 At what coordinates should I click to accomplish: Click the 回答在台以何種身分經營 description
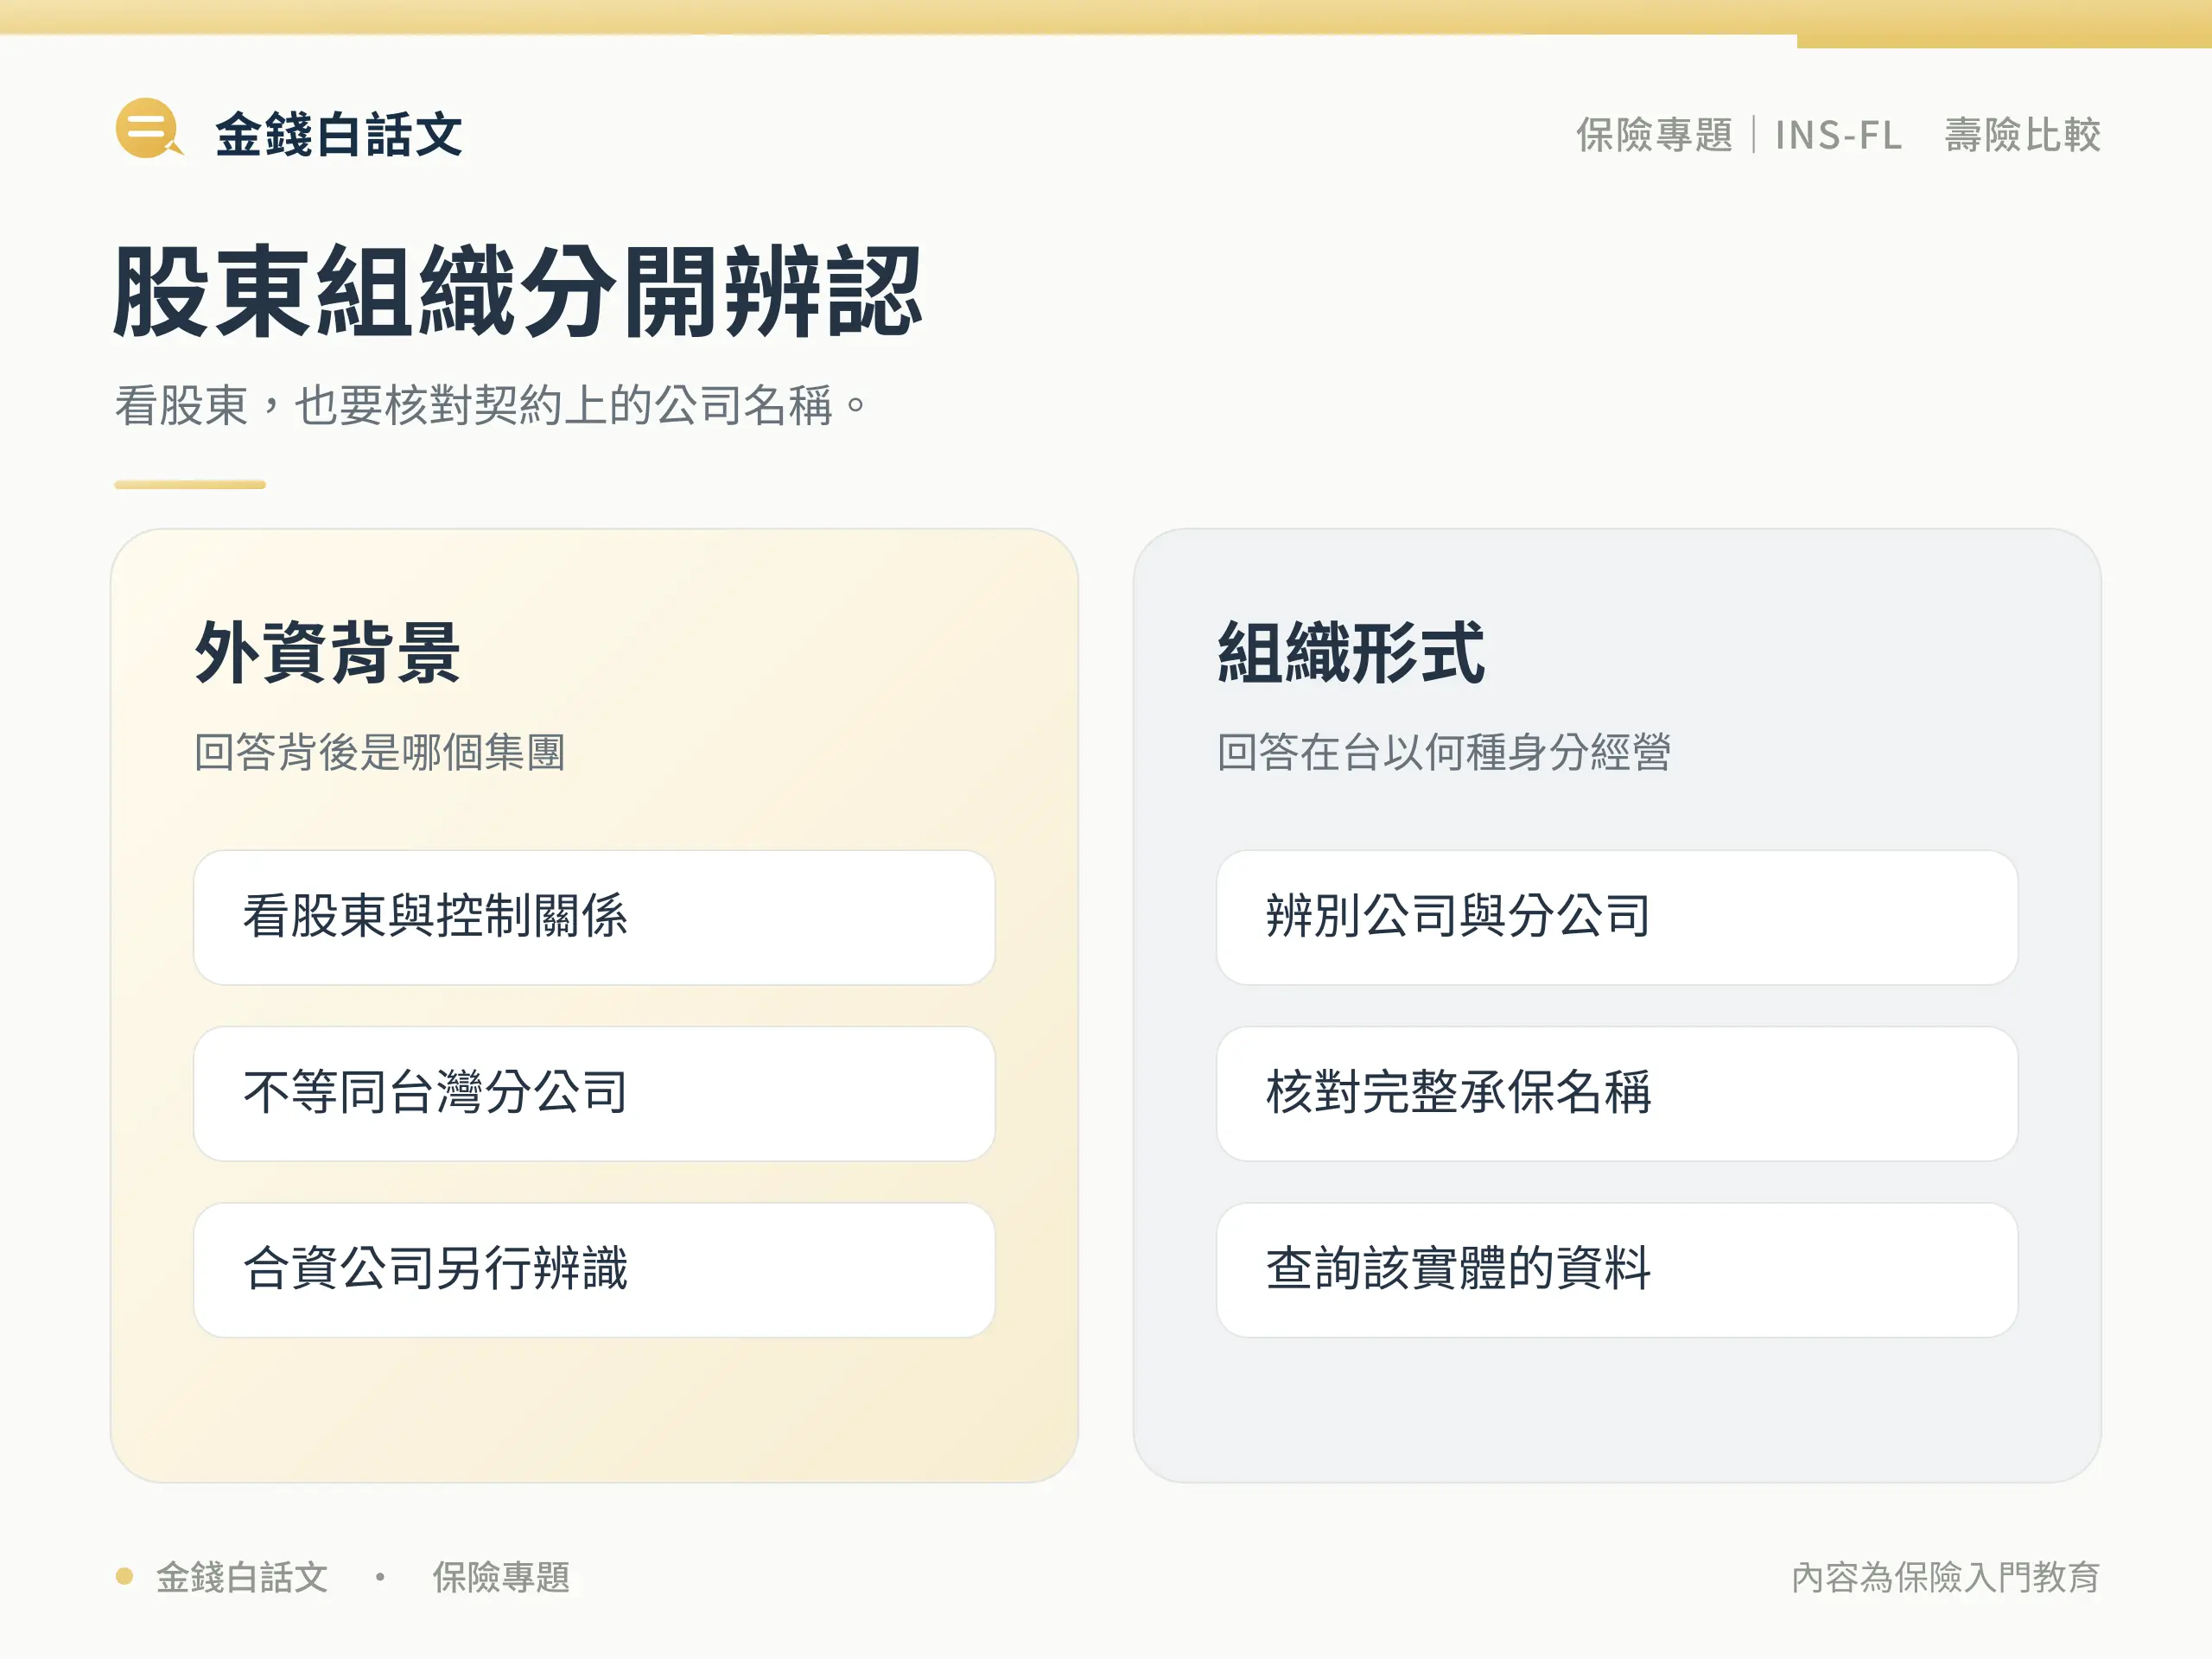pyautogui.click(x=1444, y=752)
